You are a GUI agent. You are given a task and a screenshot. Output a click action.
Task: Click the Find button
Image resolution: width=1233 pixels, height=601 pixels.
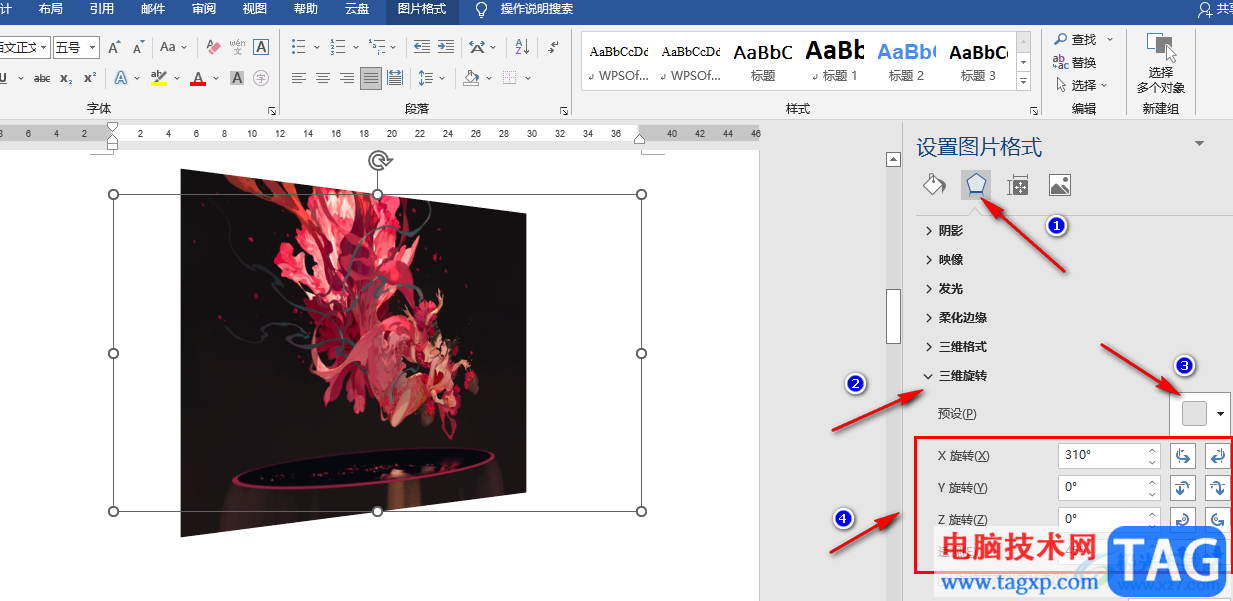(1076, 39)
